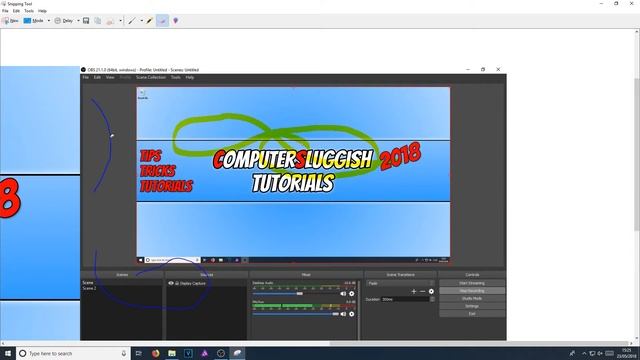Click the taskbar clock and date

coord(626,353)
